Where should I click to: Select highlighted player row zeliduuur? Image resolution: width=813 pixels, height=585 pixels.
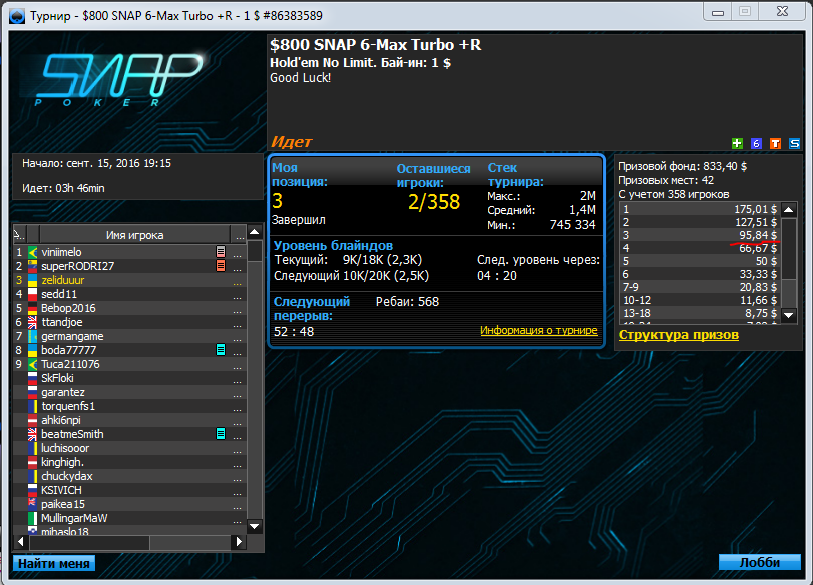[x=130, y=280]
